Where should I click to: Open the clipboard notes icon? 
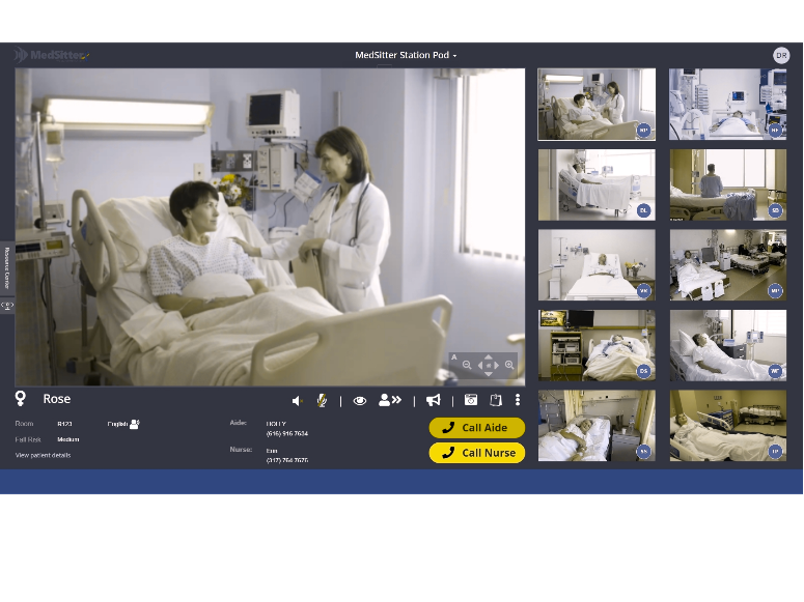pos(495,400)
